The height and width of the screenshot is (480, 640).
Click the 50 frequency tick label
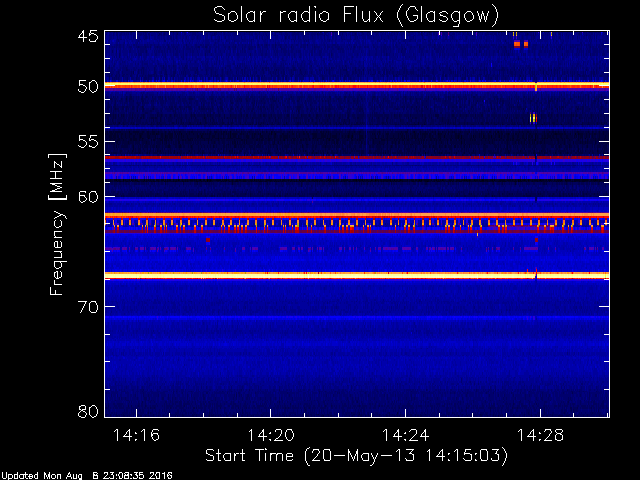[x=88, y=87]
